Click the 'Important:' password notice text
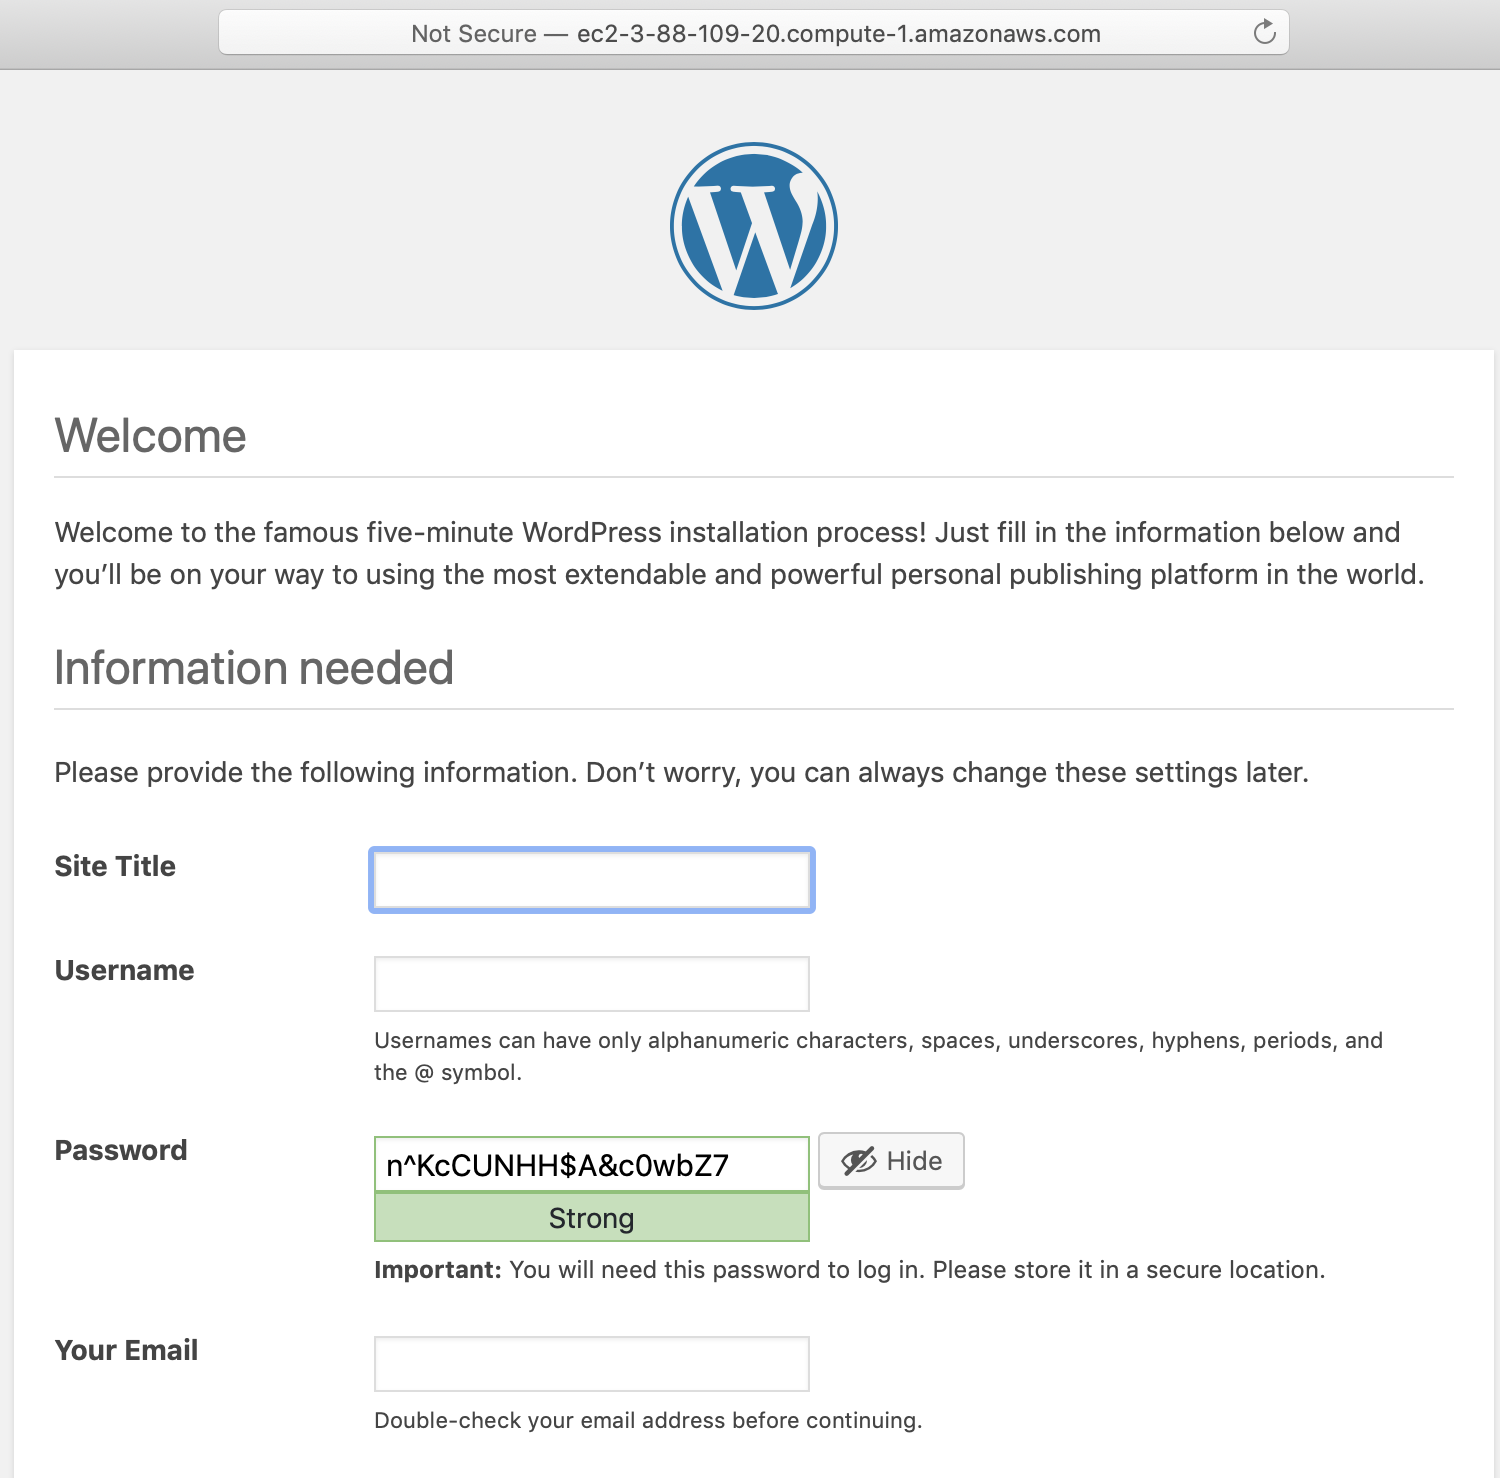Image resolution: width=1500 pixels, height=1478 pixels. pos(850,1270)
